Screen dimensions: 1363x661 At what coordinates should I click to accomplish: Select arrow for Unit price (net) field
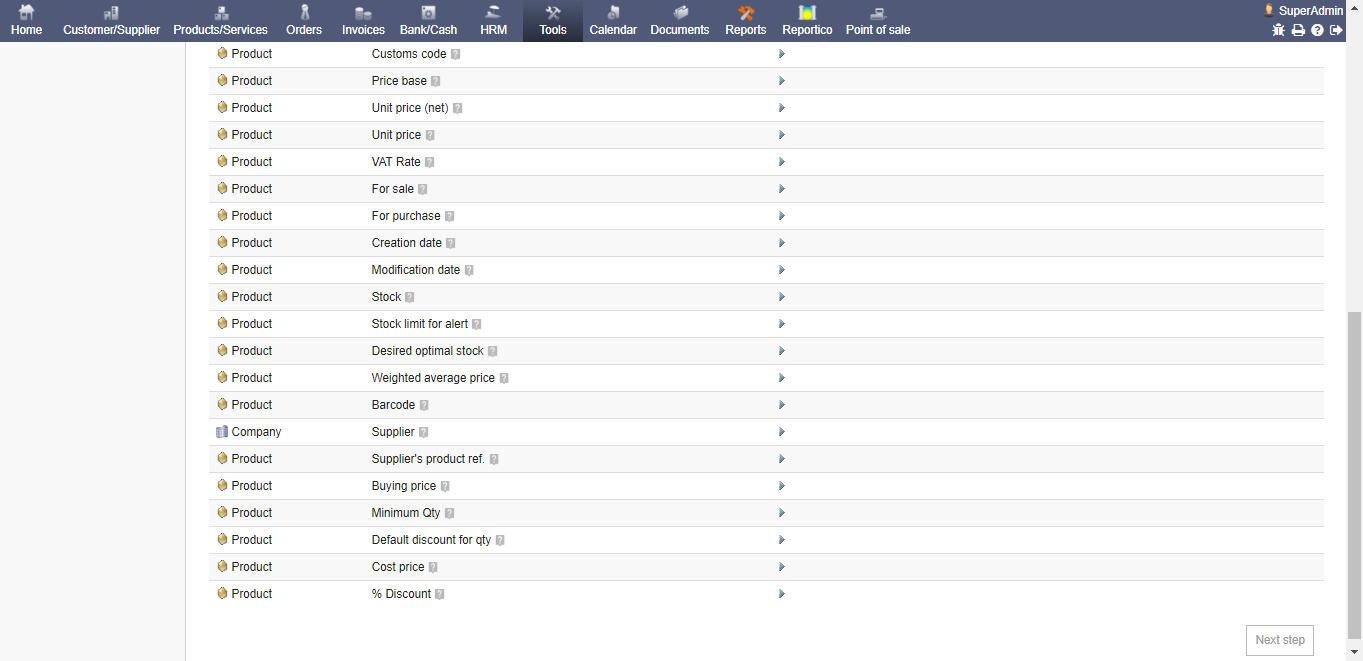coord(782,108)
